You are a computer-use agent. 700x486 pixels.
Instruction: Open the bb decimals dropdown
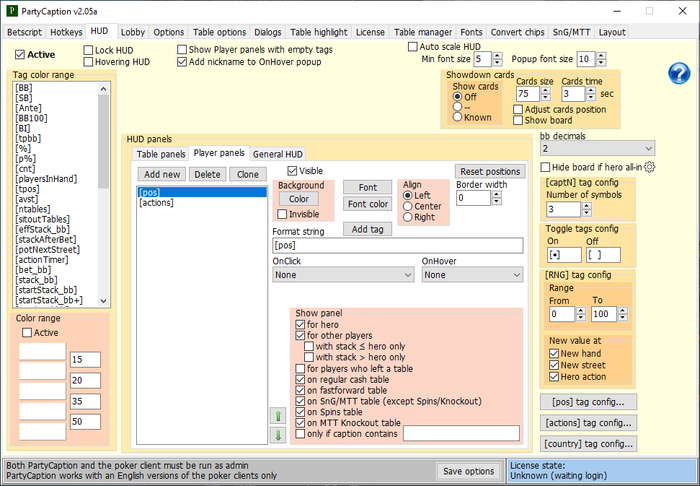click(597, 148)
